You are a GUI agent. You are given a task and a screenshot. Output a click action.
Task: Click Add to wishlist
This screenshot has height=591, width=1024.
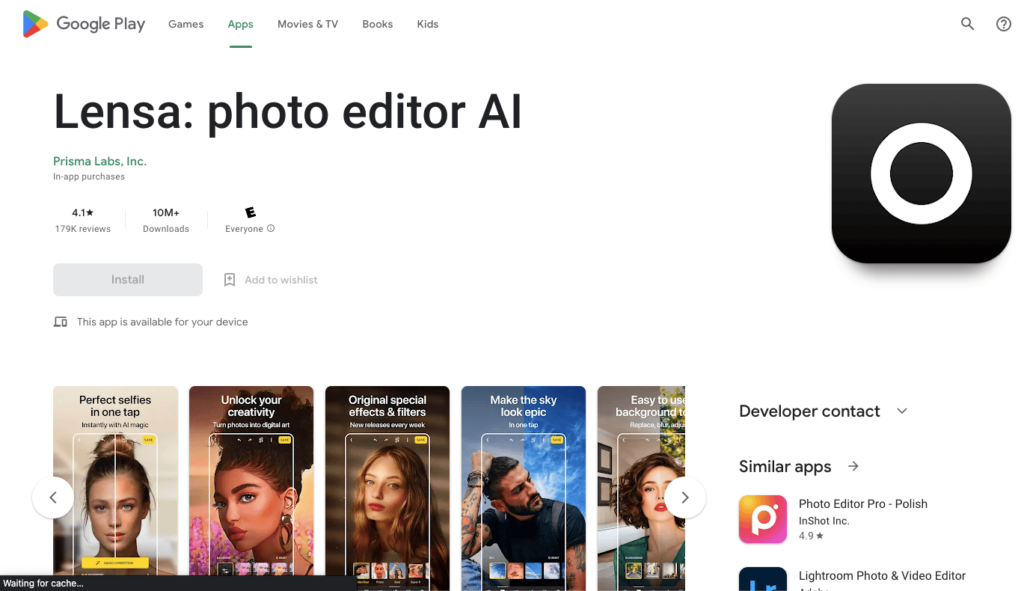[x=281, y=280]
